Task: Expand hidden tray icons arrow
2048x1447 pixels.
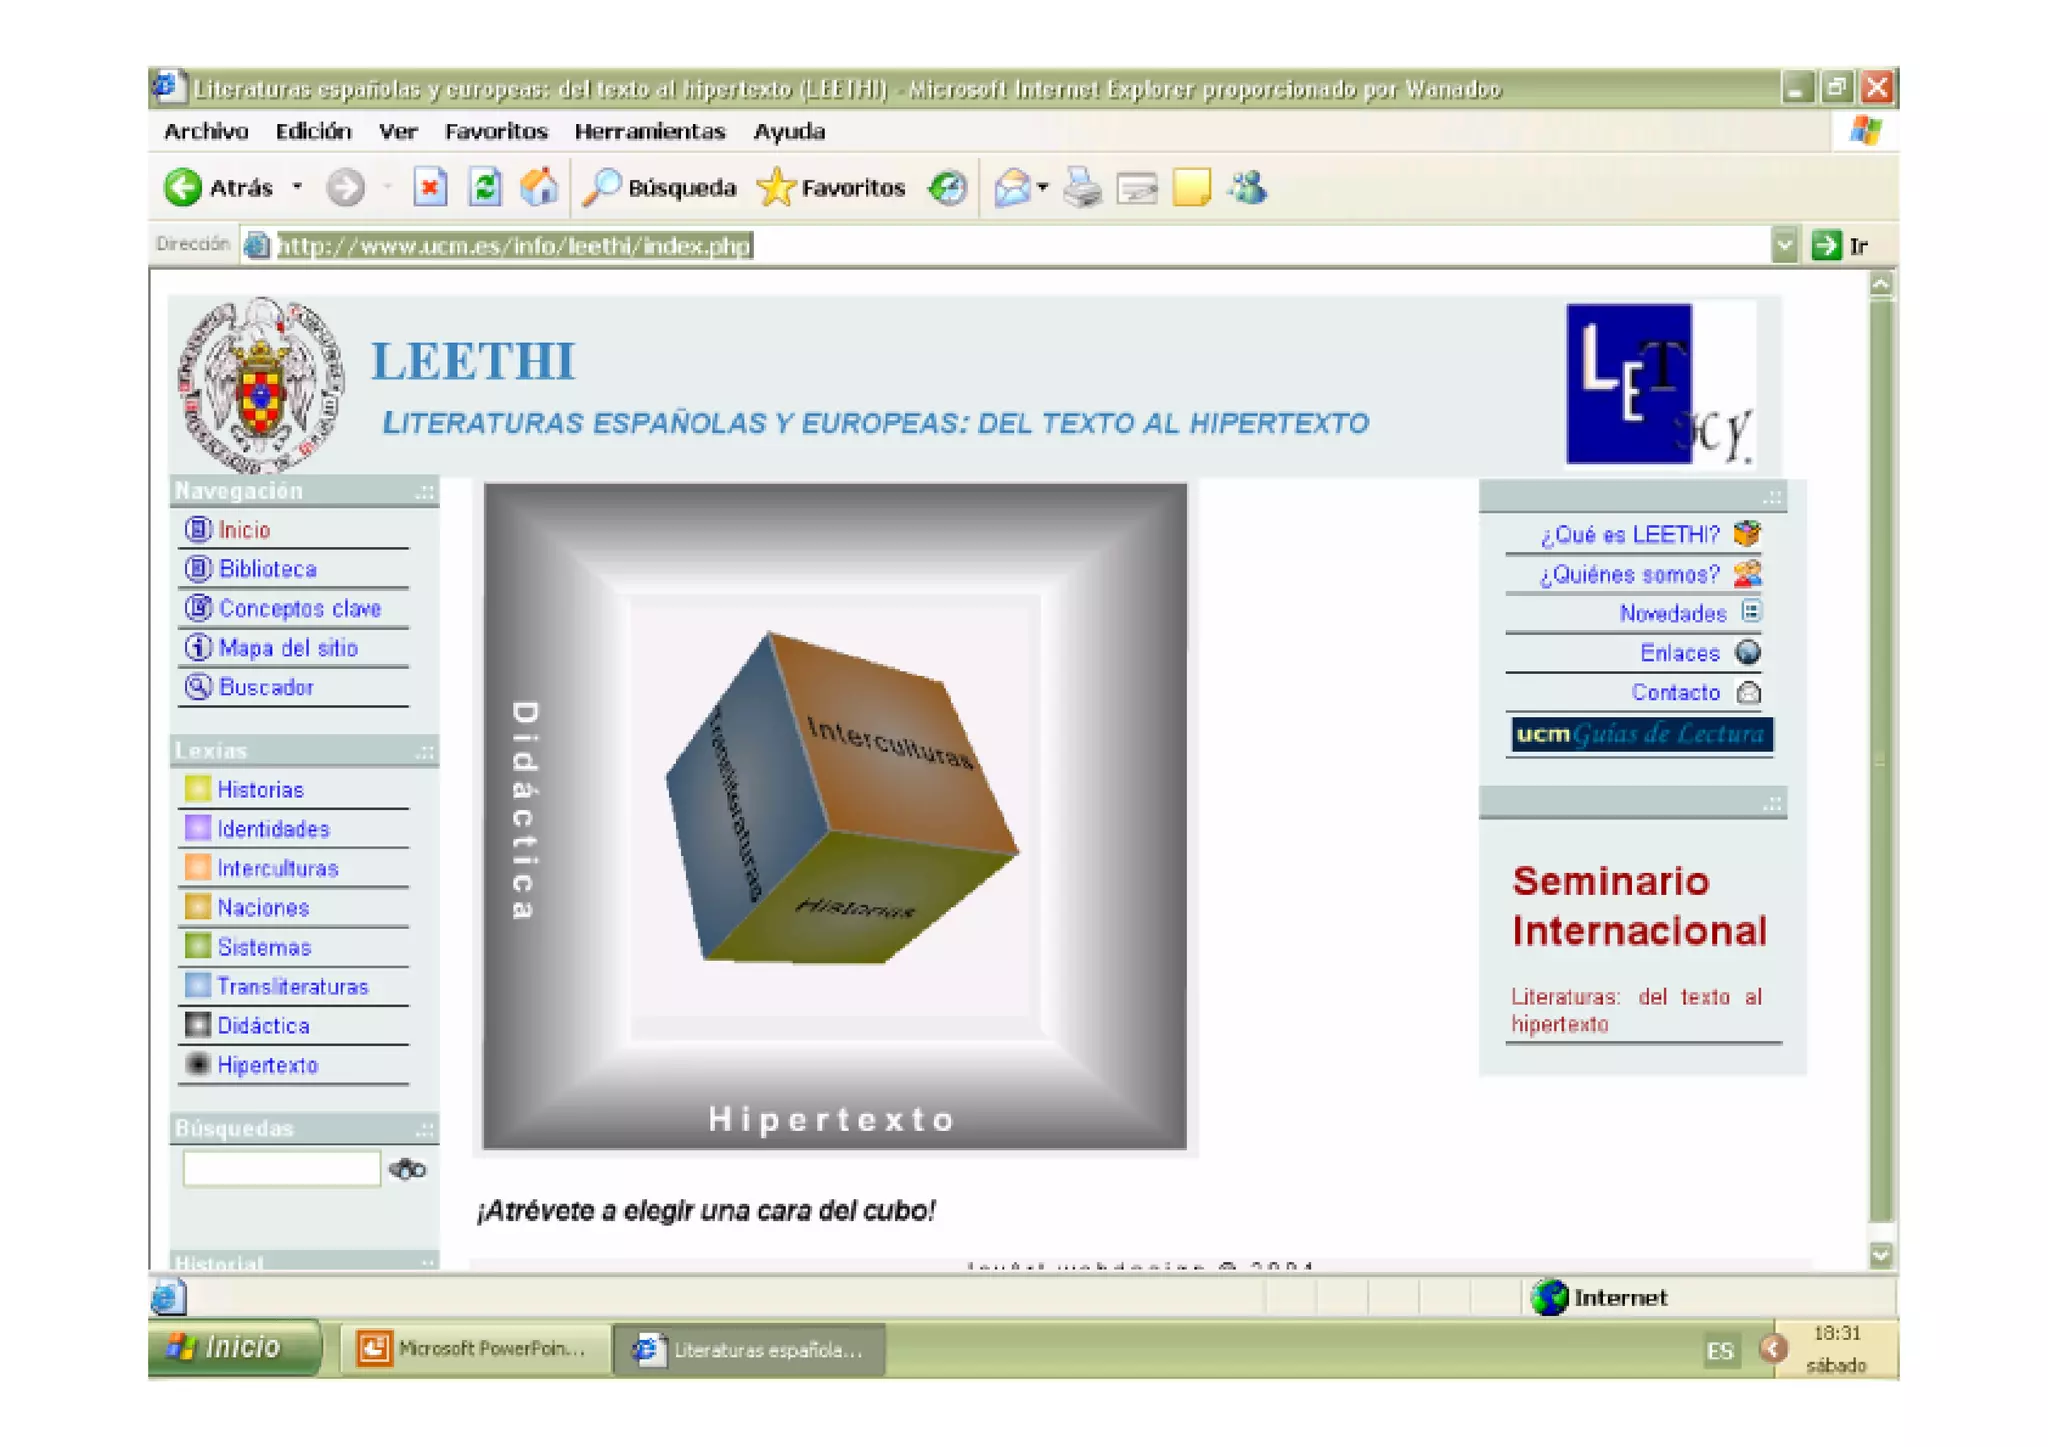Action: click(x=1772, y=1349)
